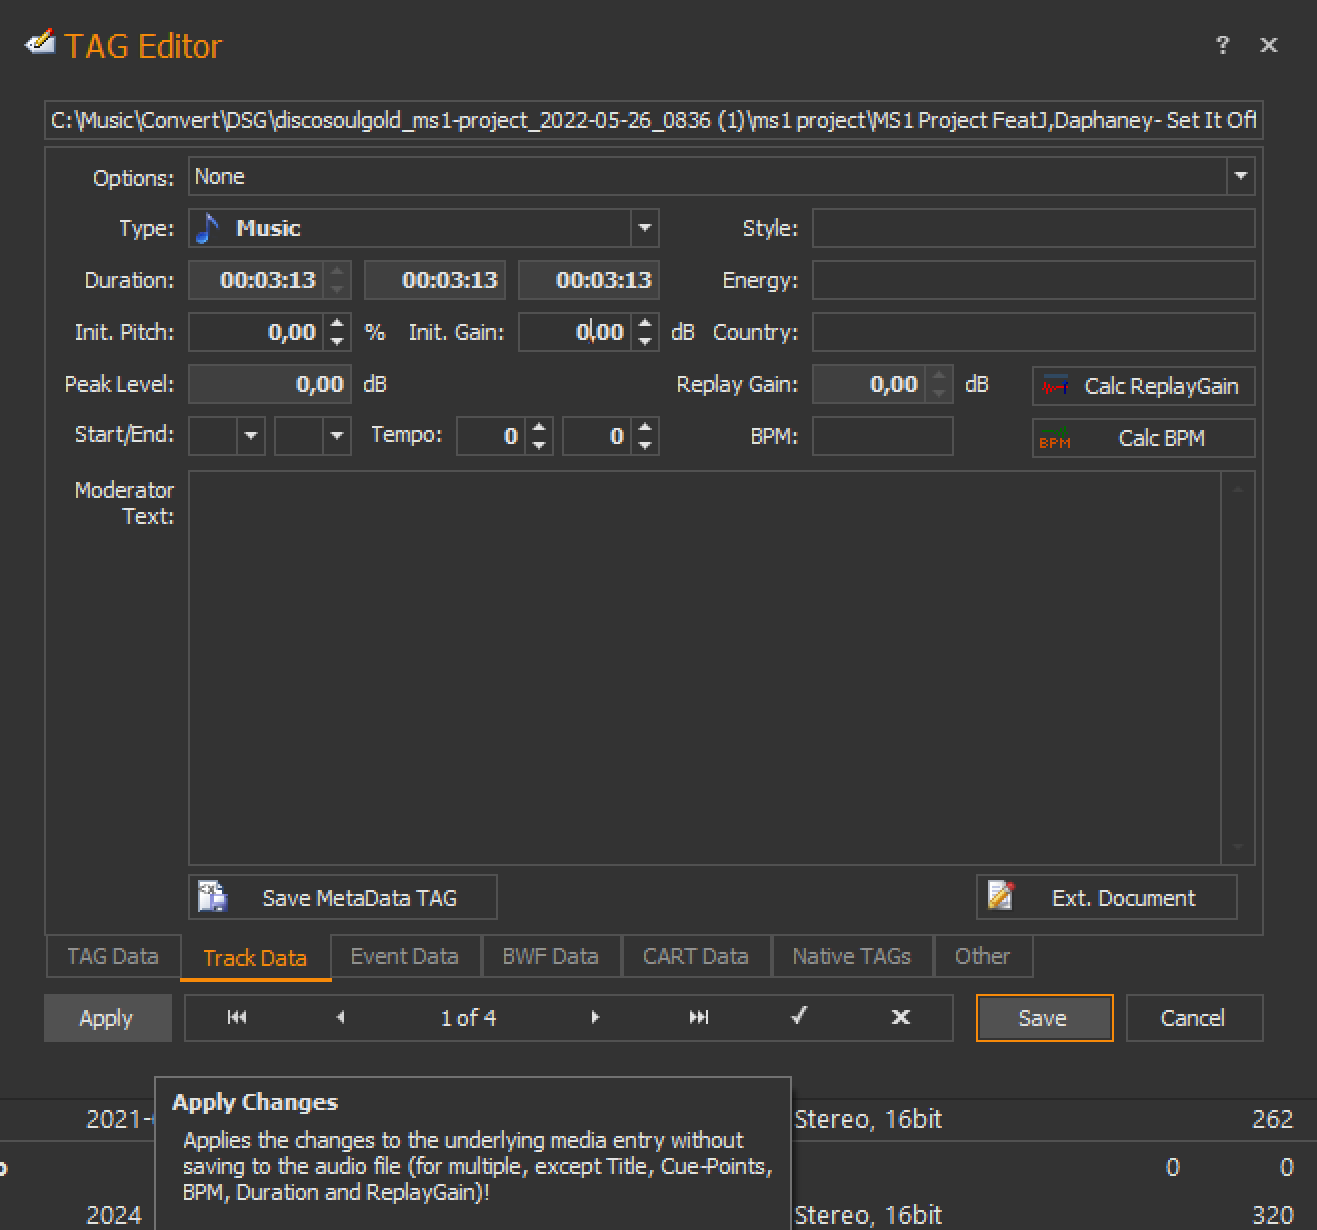
Task: Open the Ext. Document editor
Action: (x=1106, y=897)
